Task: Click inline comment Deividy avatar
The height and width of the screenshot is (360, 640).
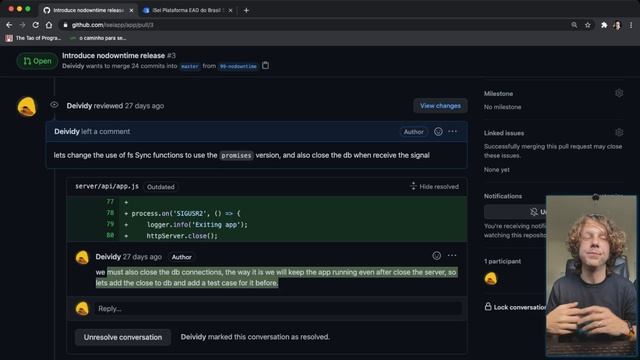Action: [82, 258]
